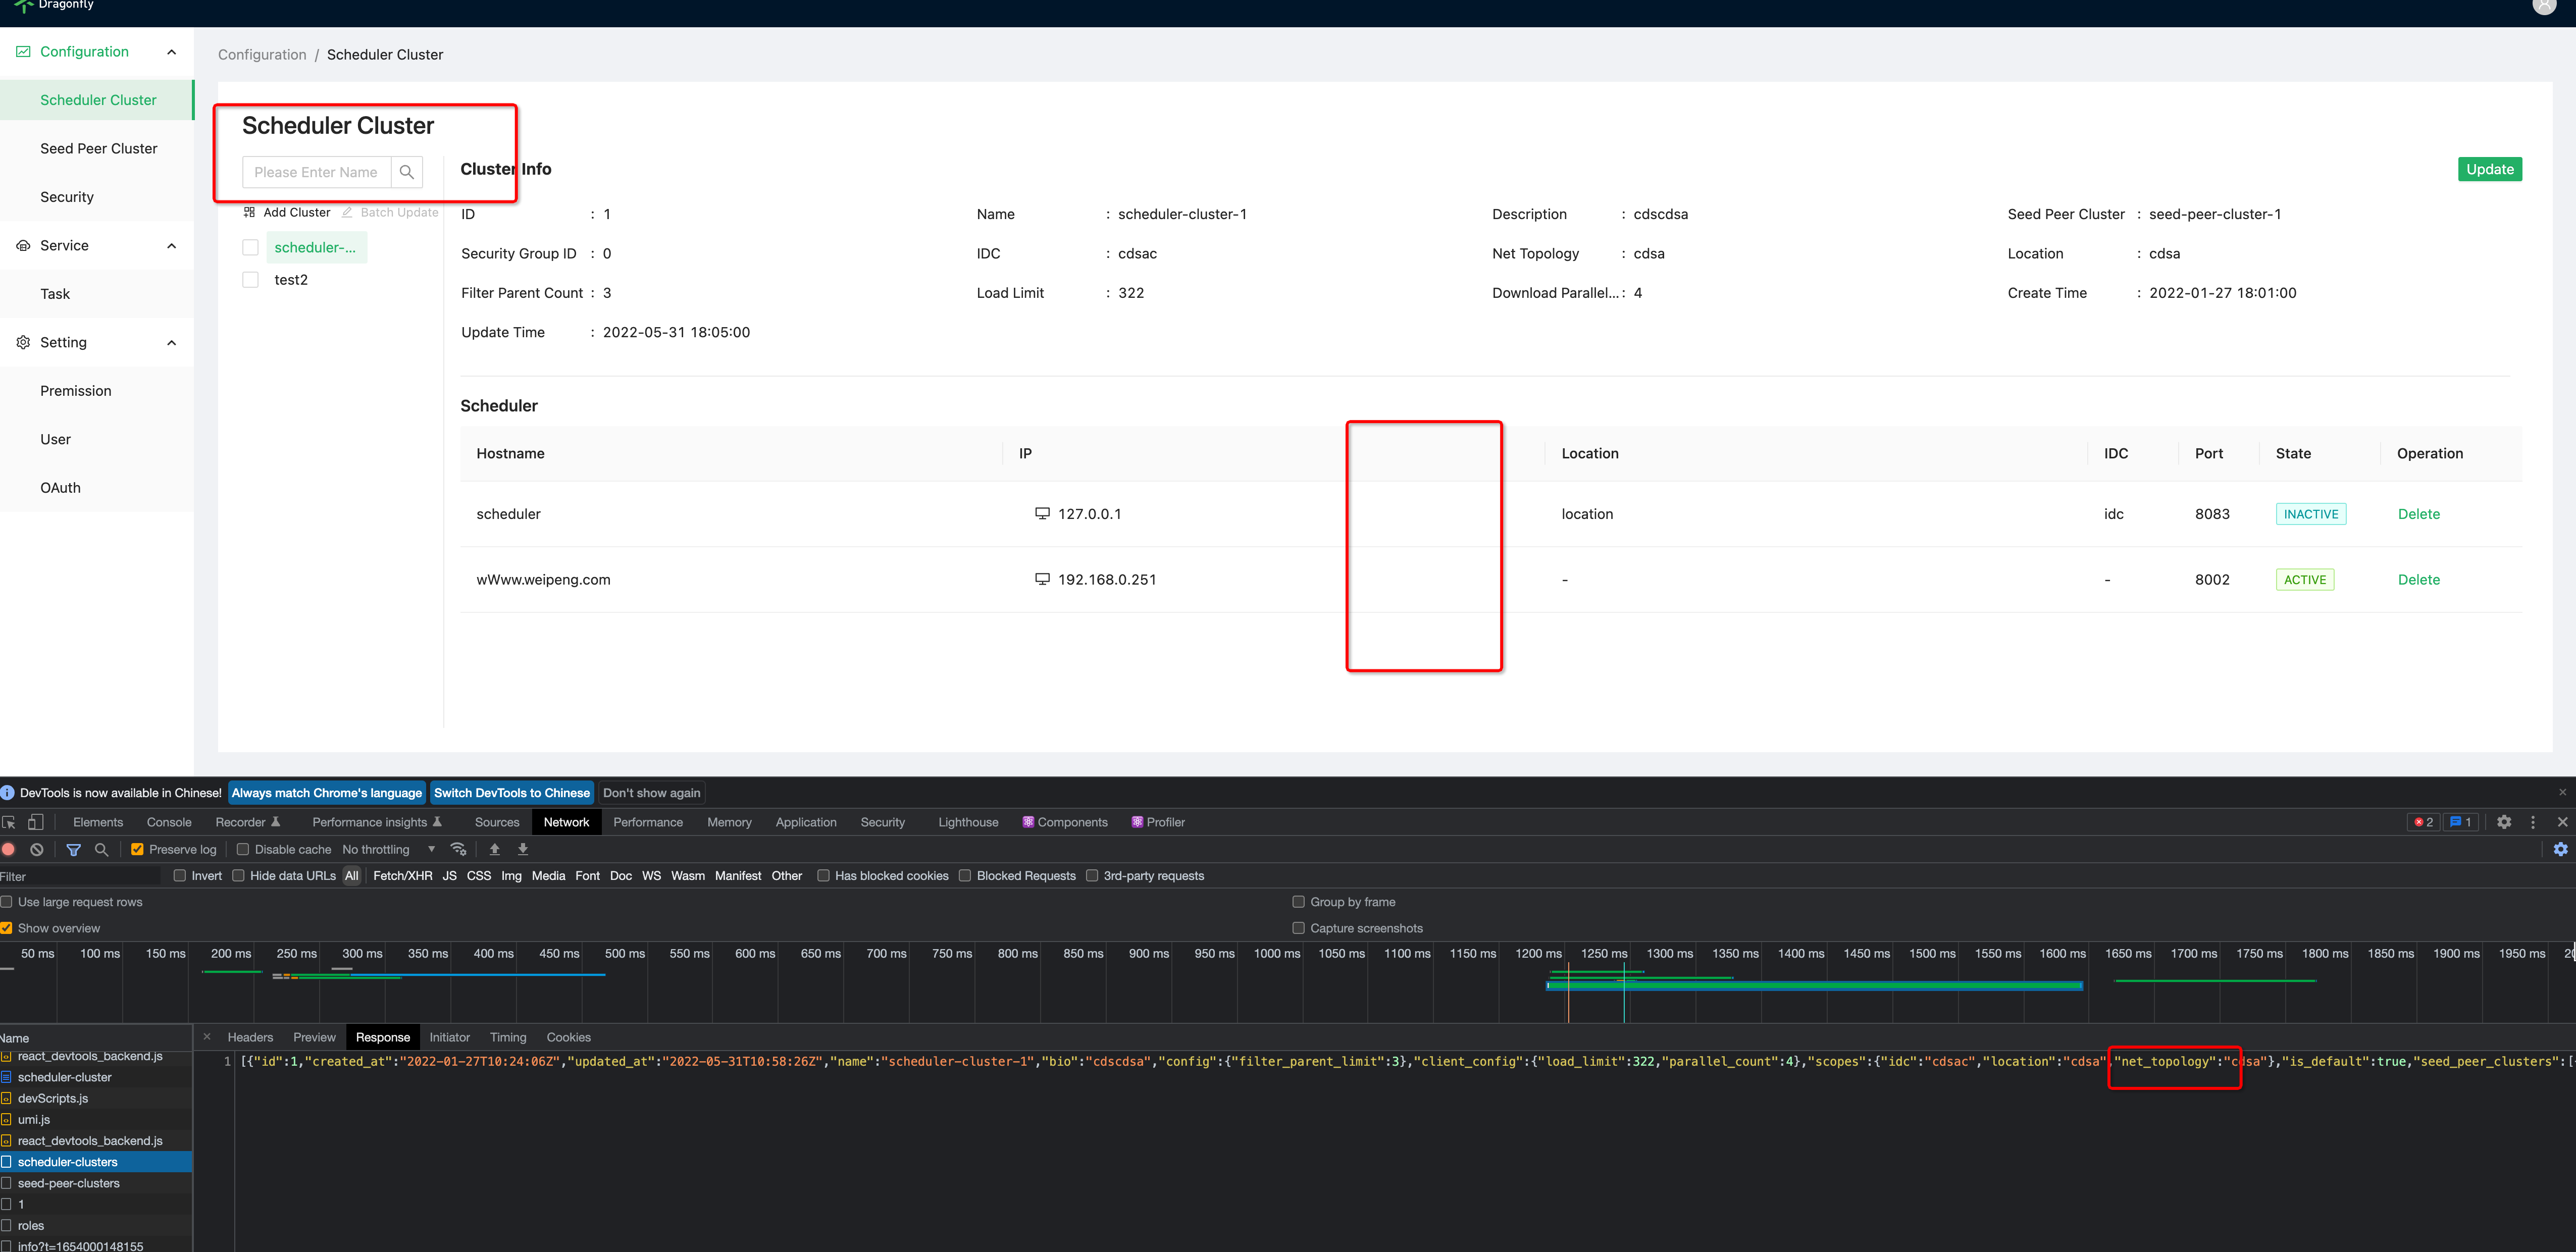
Task: Clear the network request log
Action: point(37,849)
